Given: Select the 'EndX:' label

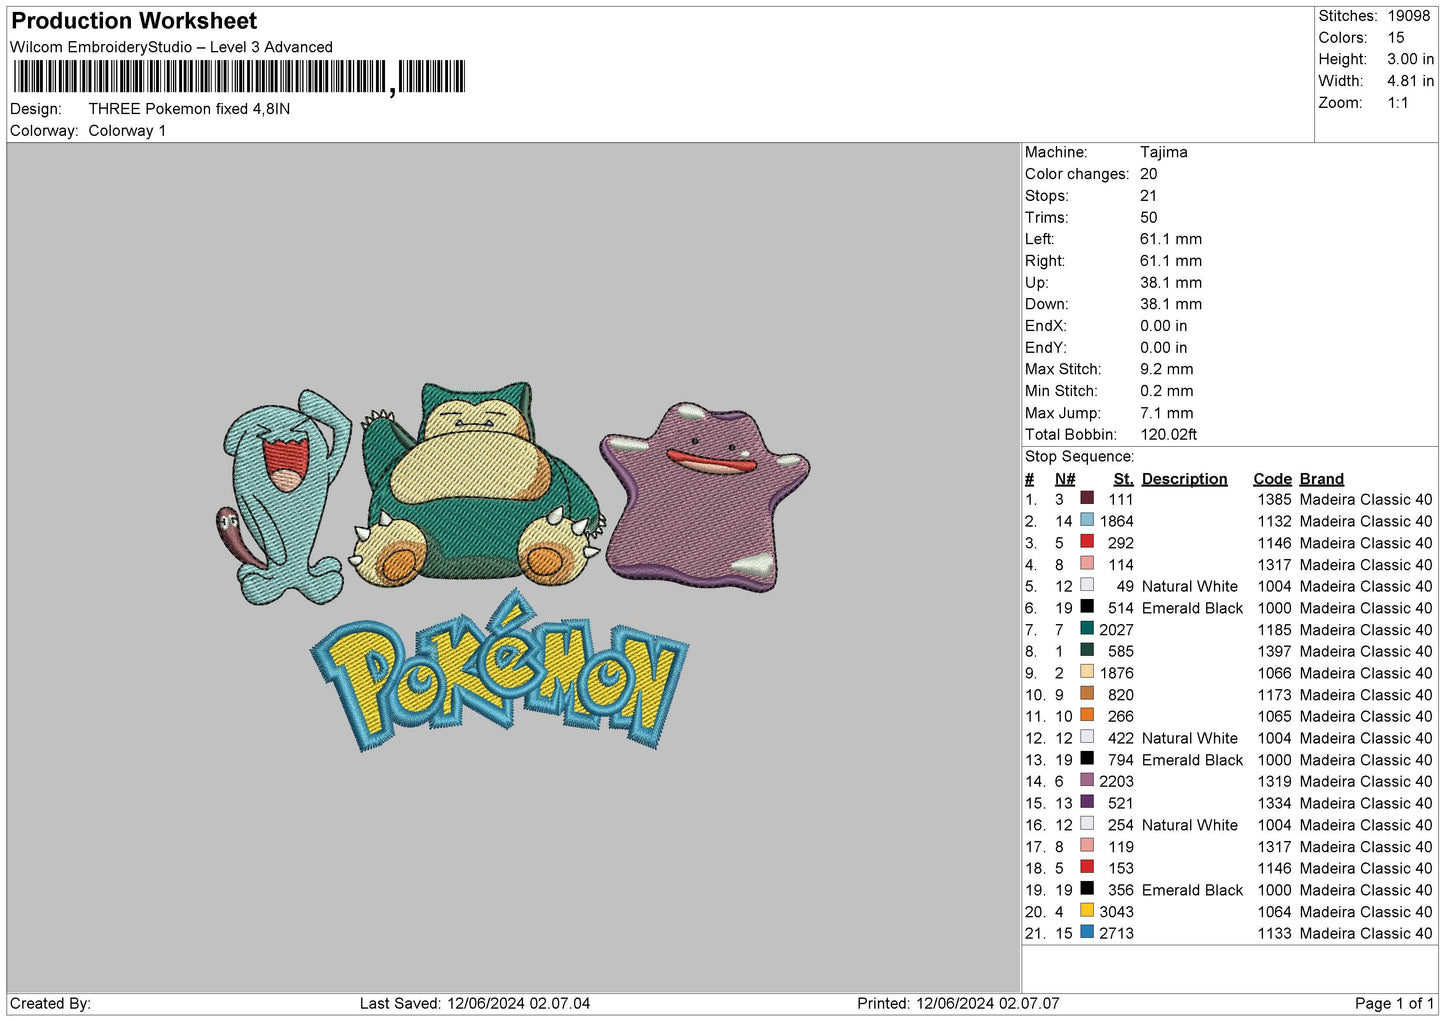Looking at the screenshot, I should 1046,326.
